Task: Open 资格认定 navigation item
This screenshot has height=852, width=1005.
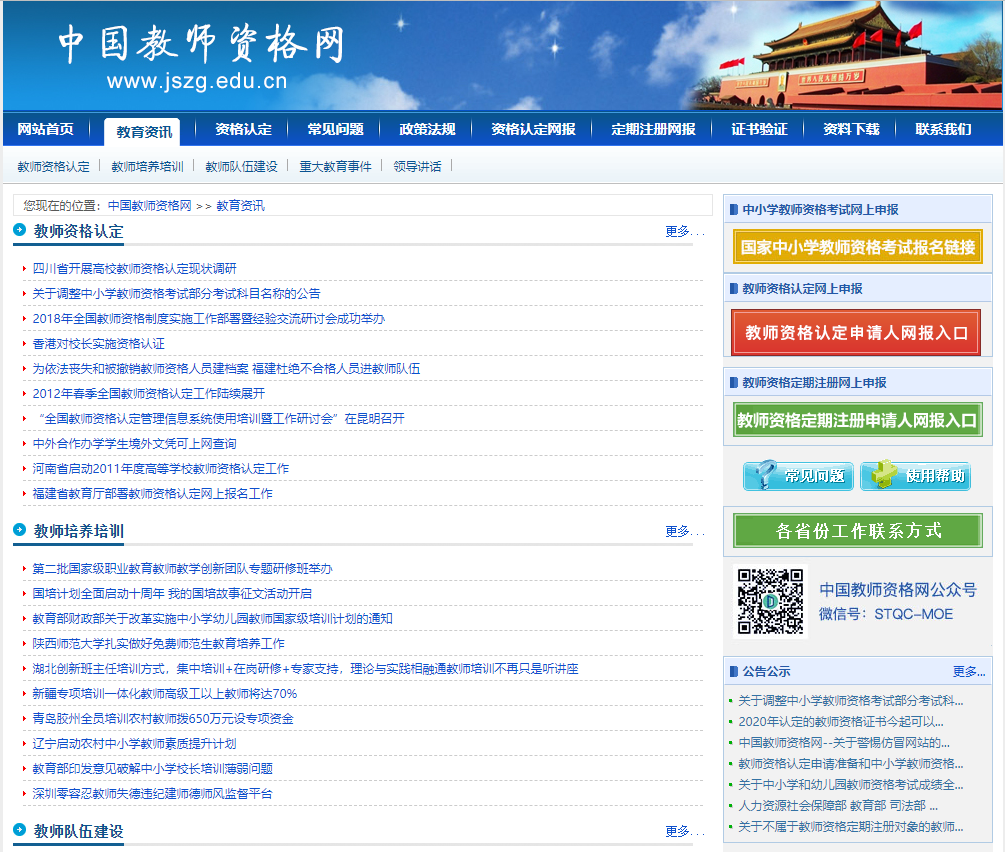Action: coord(244,129)
